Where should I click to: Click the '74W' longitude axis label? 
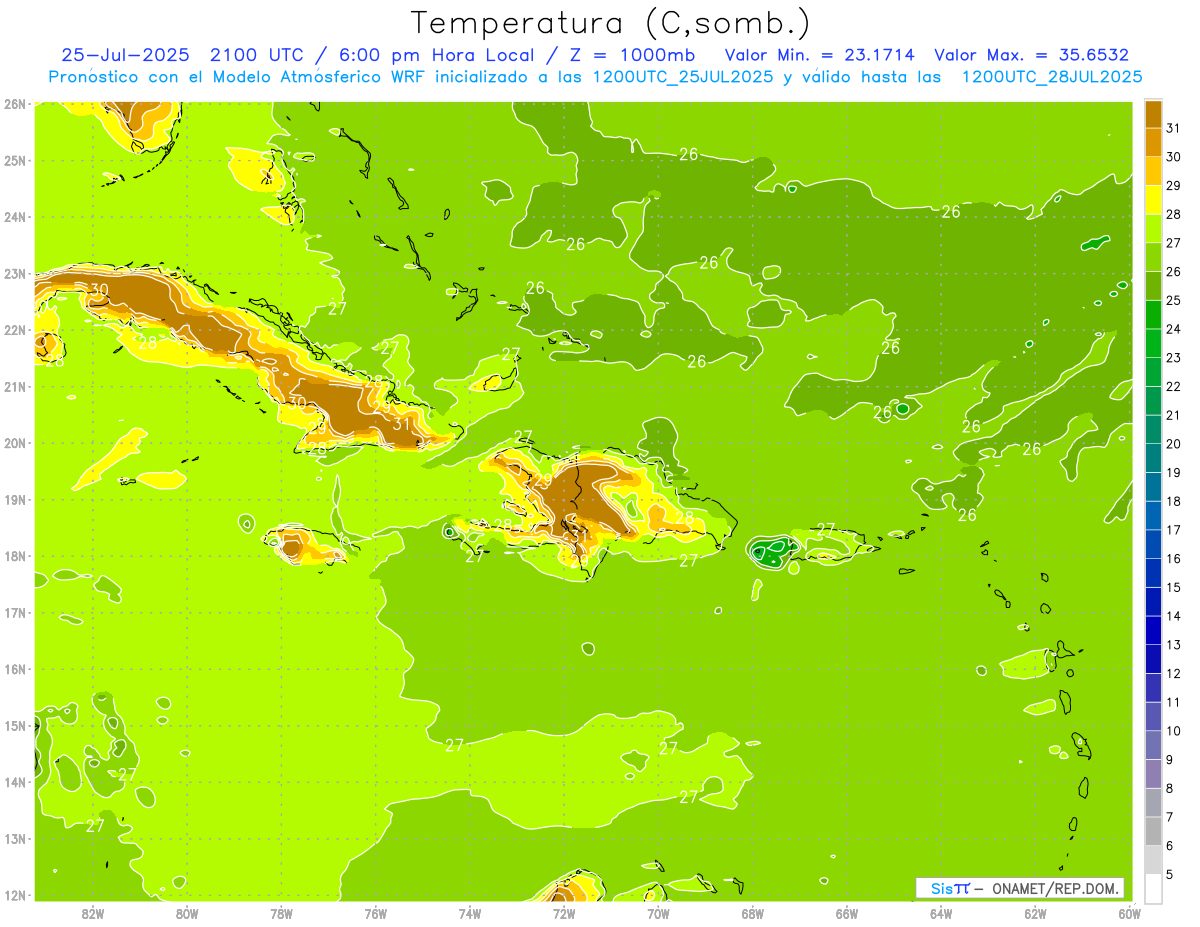(469, 913)
